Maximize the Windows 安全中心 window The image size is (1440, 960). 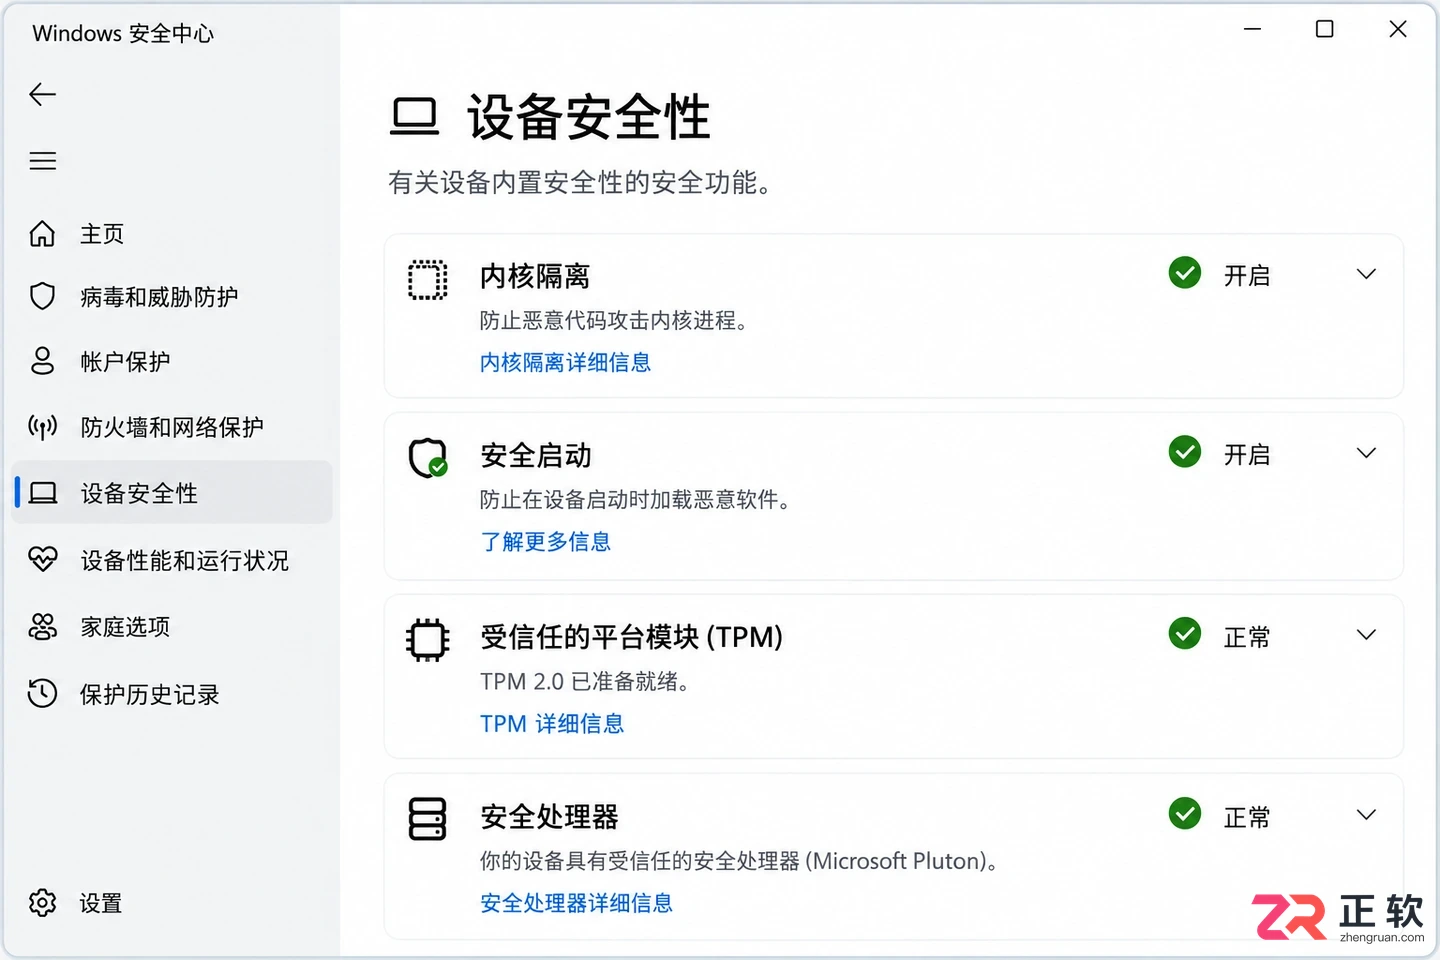click(1324, 29)
